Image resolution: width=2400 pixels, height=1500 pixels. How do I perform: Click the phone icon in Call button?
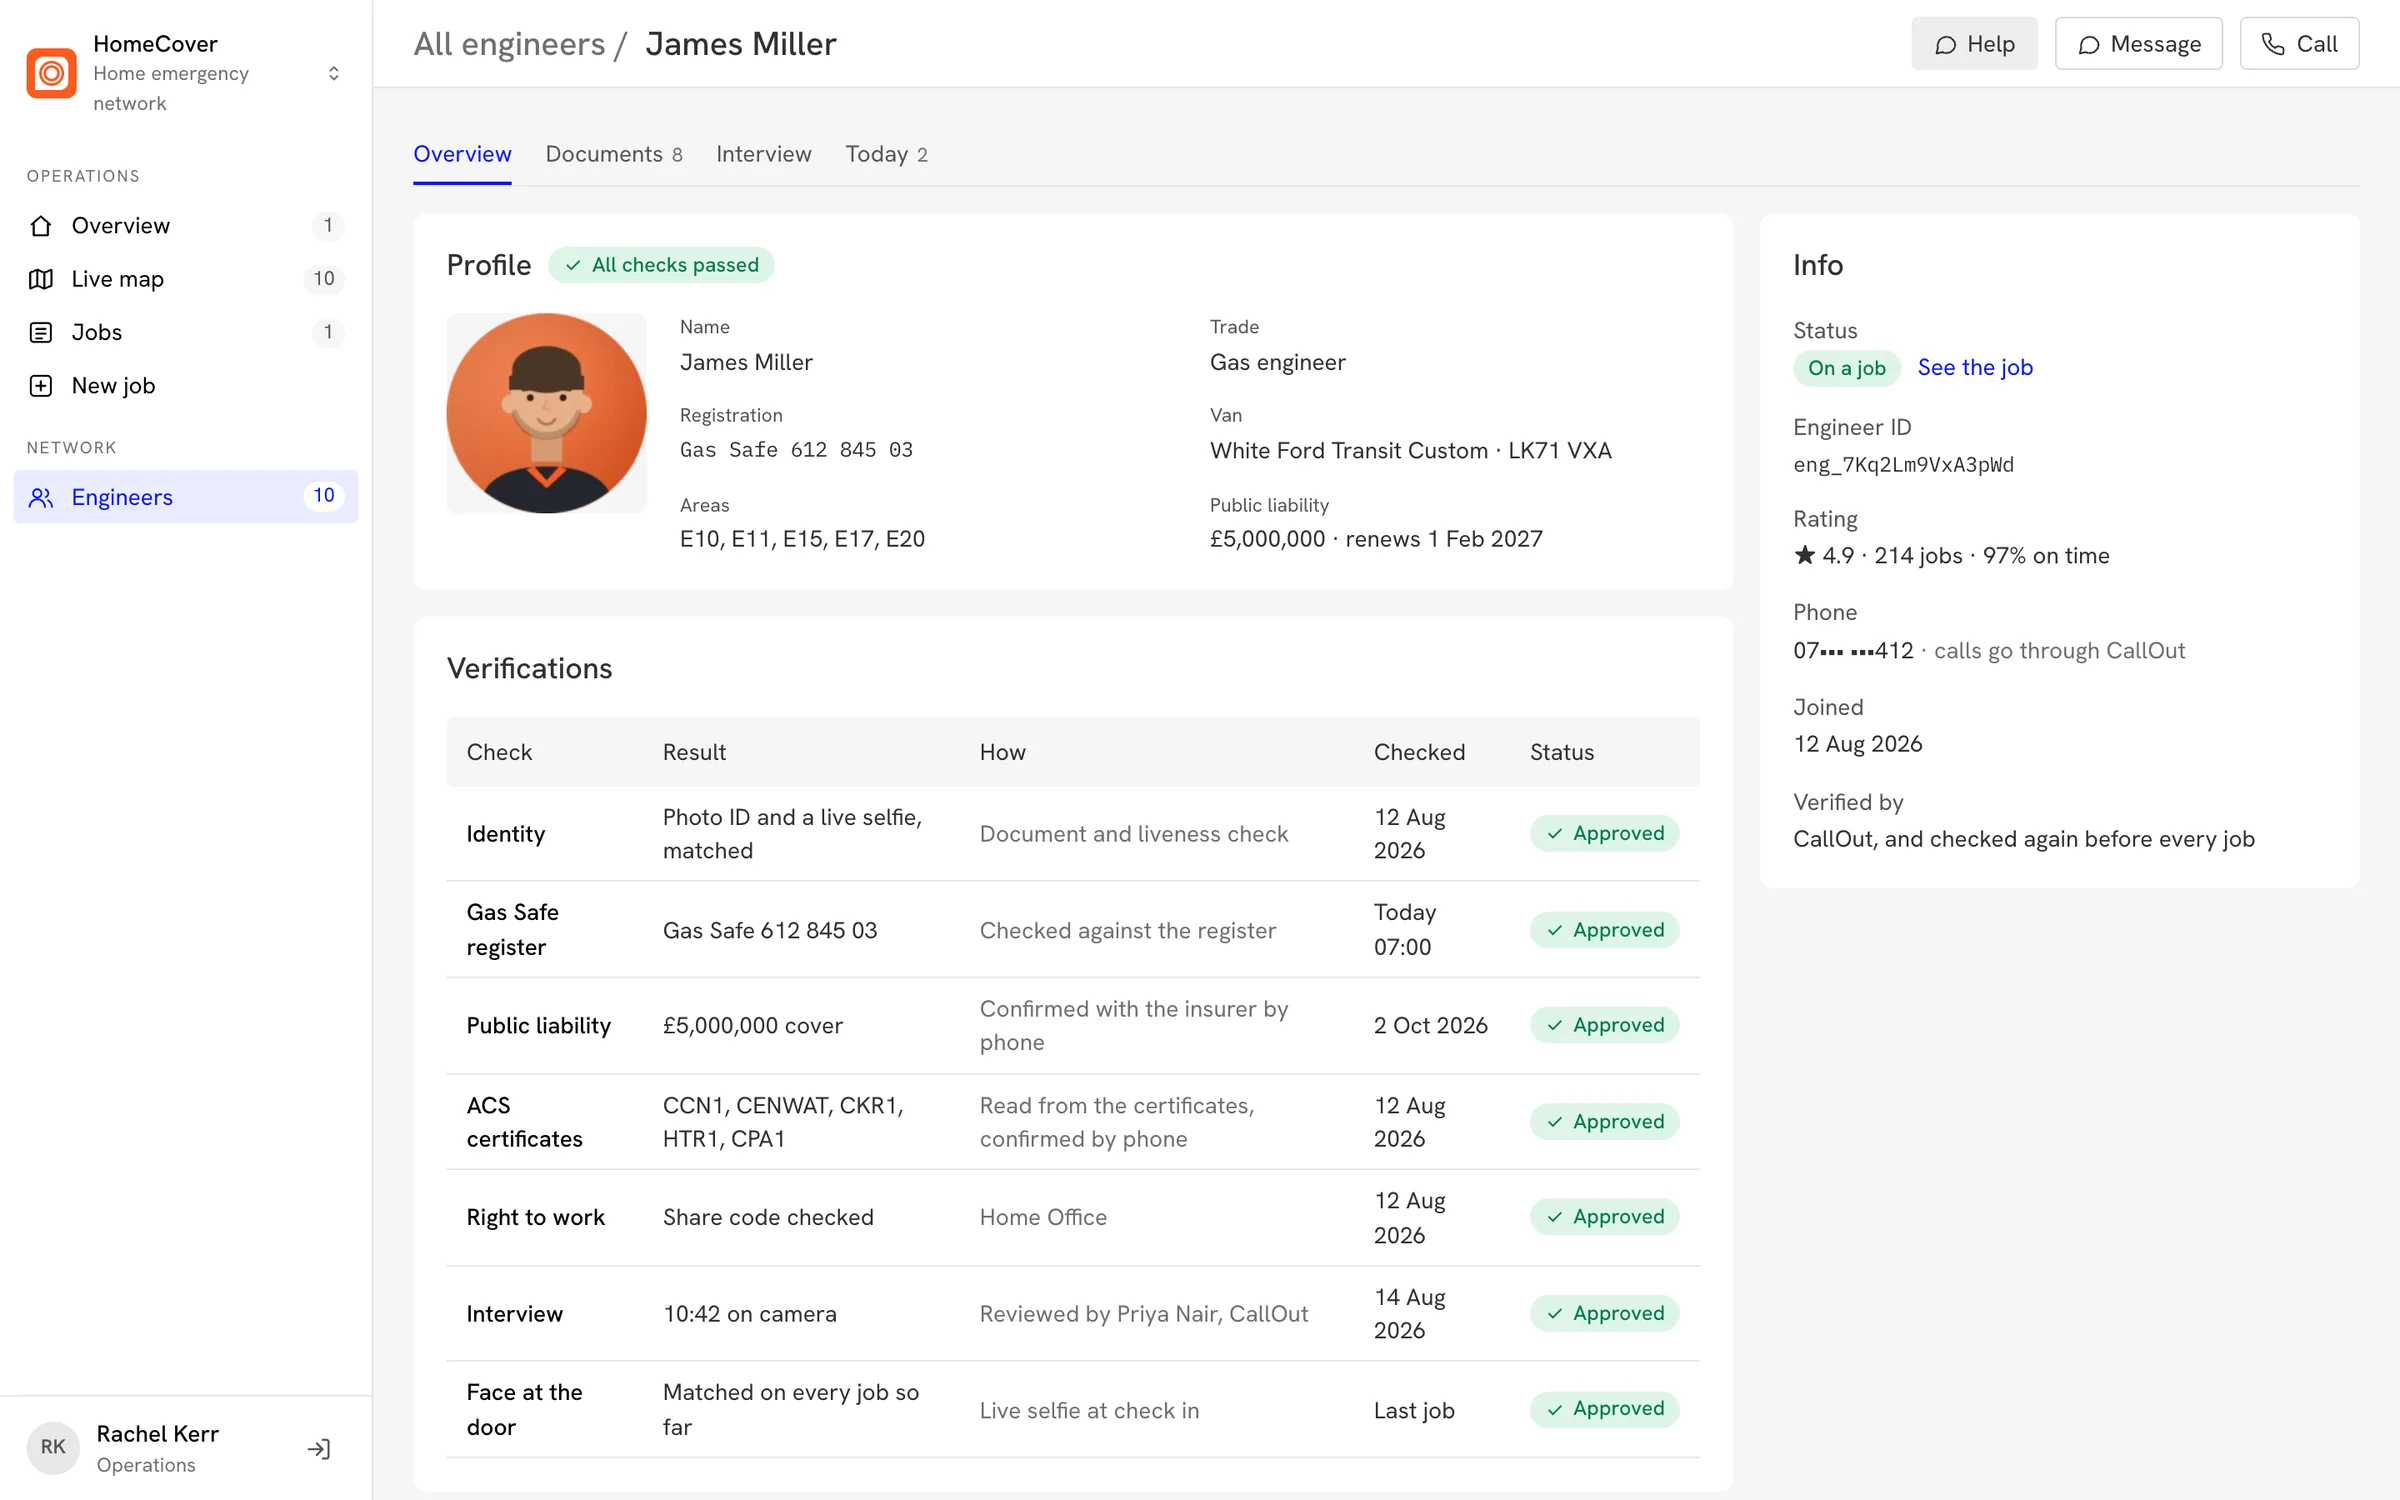pos(2273,45)
